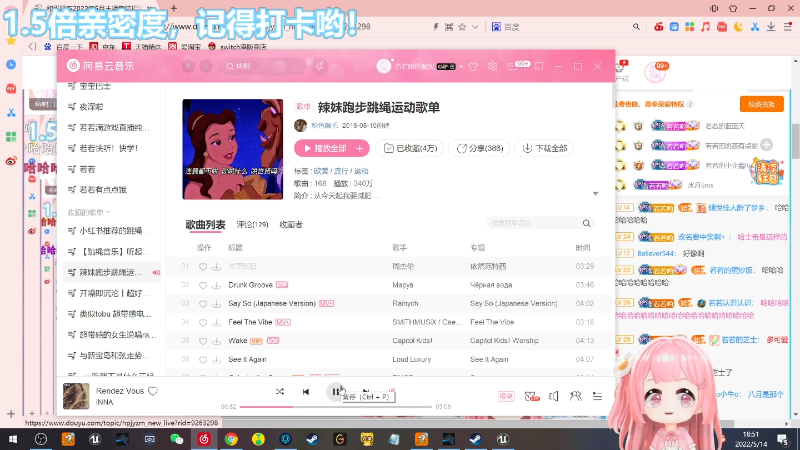
Task: Click the playlist cover image
Action: [233, 149]
